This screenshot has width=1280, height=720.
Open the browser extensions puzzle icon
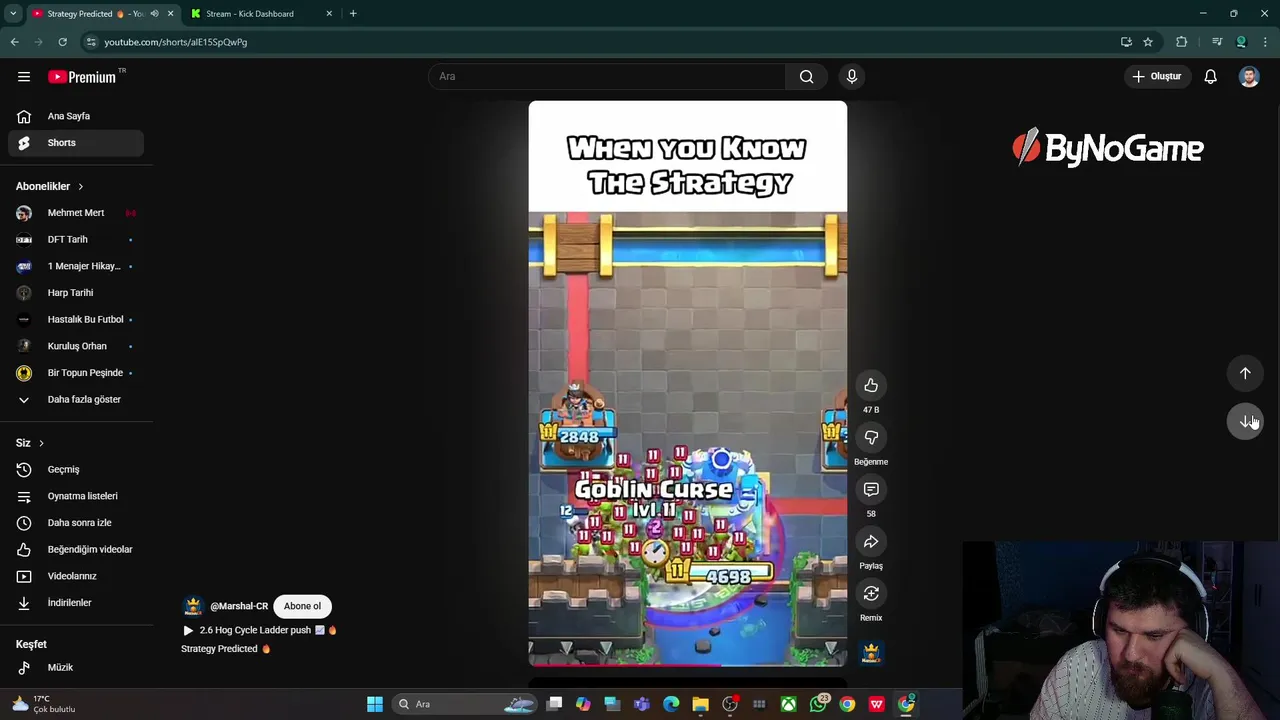1182,42
